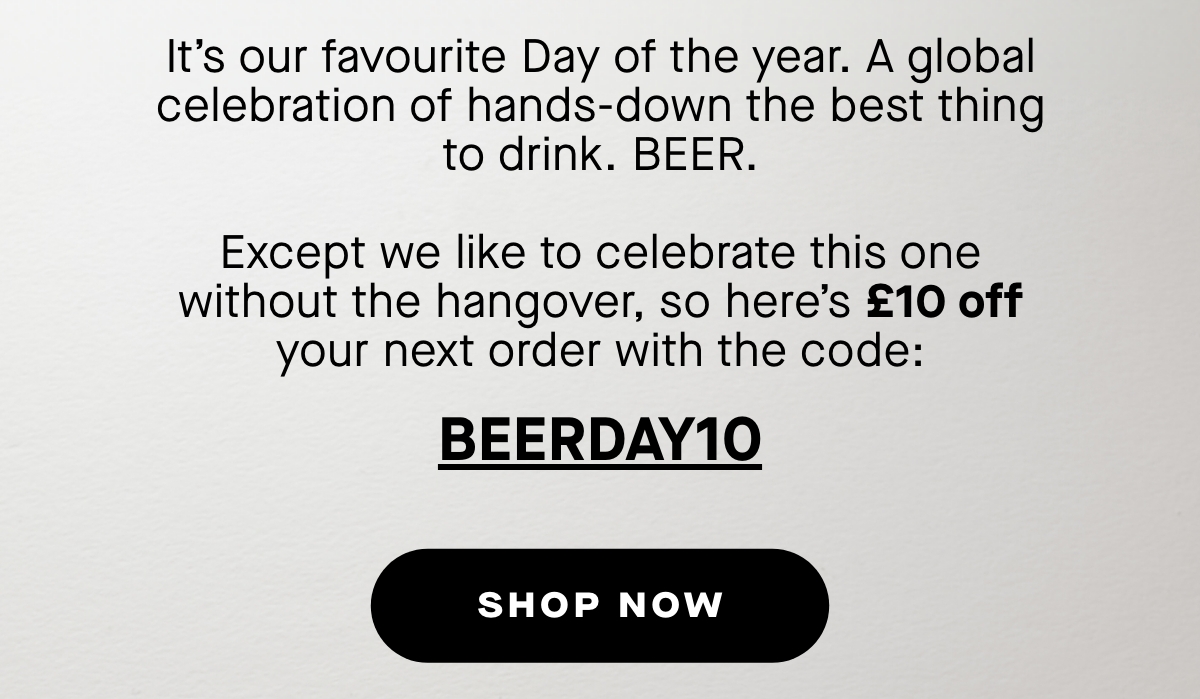The width and height of the screenshot is (1200, 699).
Task: Click the SHOP NOW button
Action: tap(600, 605)
